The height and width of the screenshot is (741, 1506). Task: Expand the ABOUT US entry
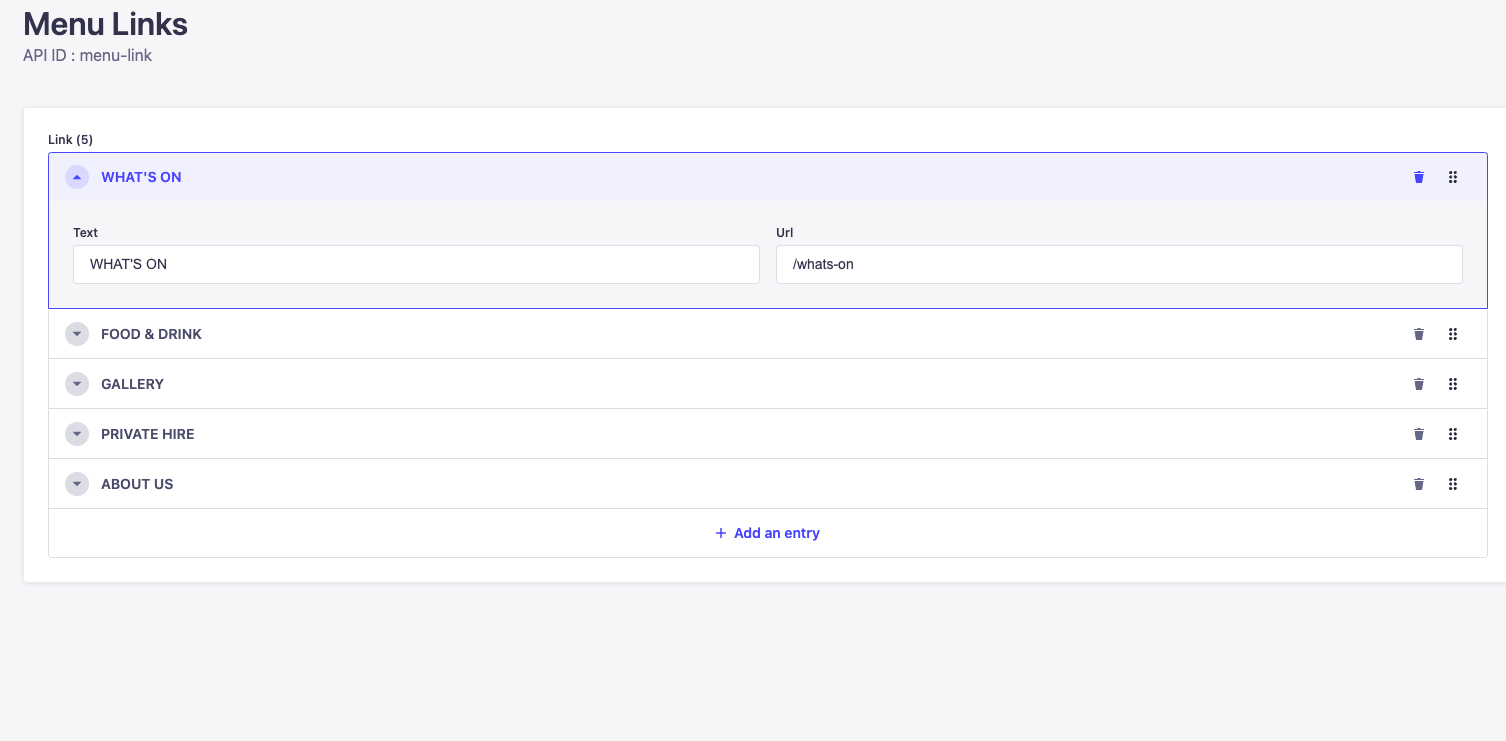click(x=77, y=484)
